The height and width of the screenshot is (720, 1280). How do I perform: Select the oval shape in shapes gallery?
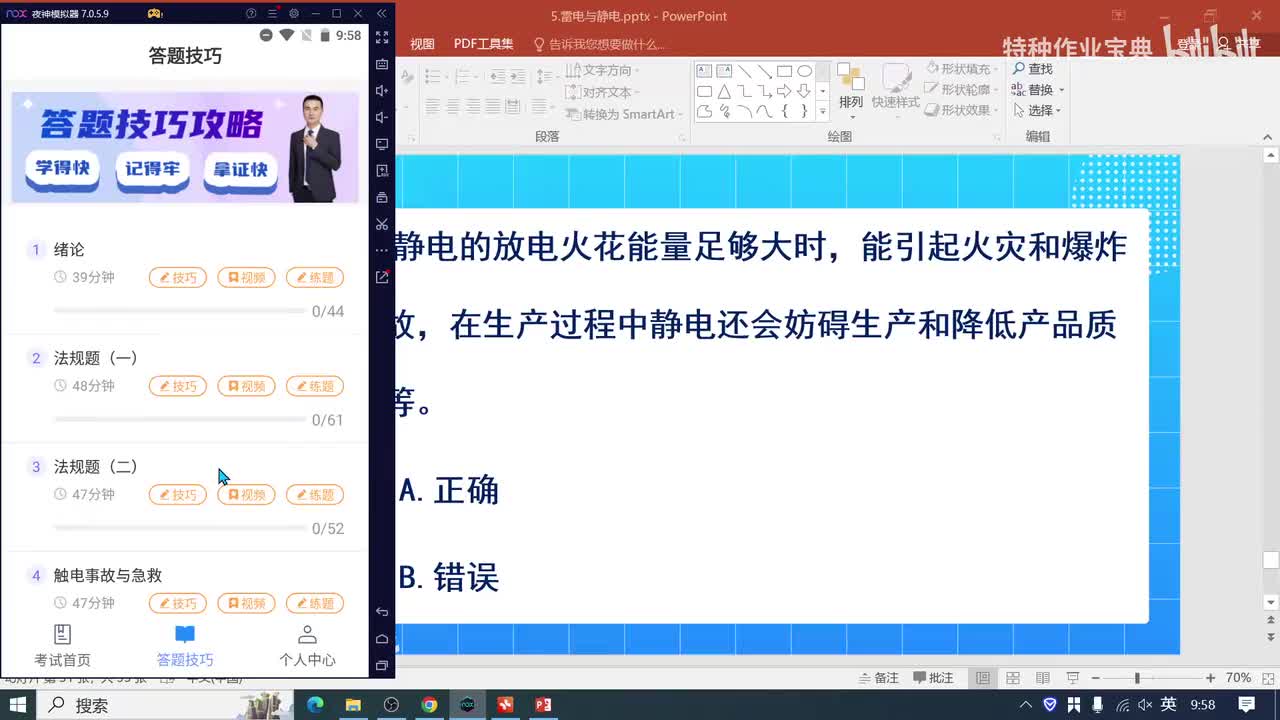tap(804, 71)
